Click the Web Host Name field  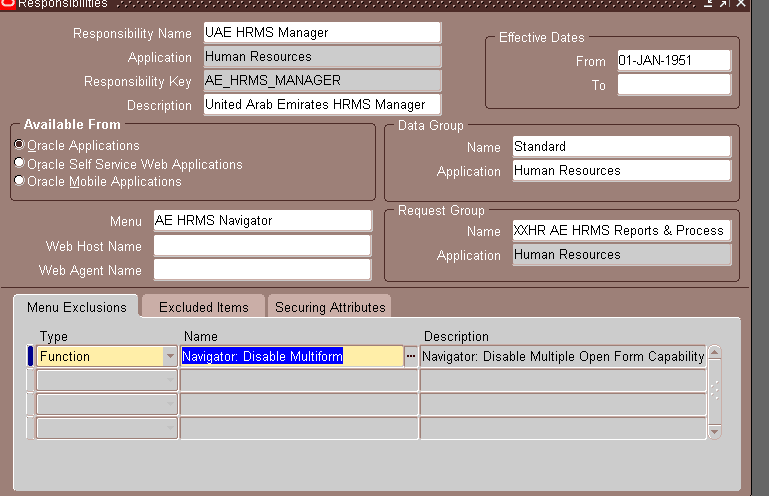coord(262,245)
